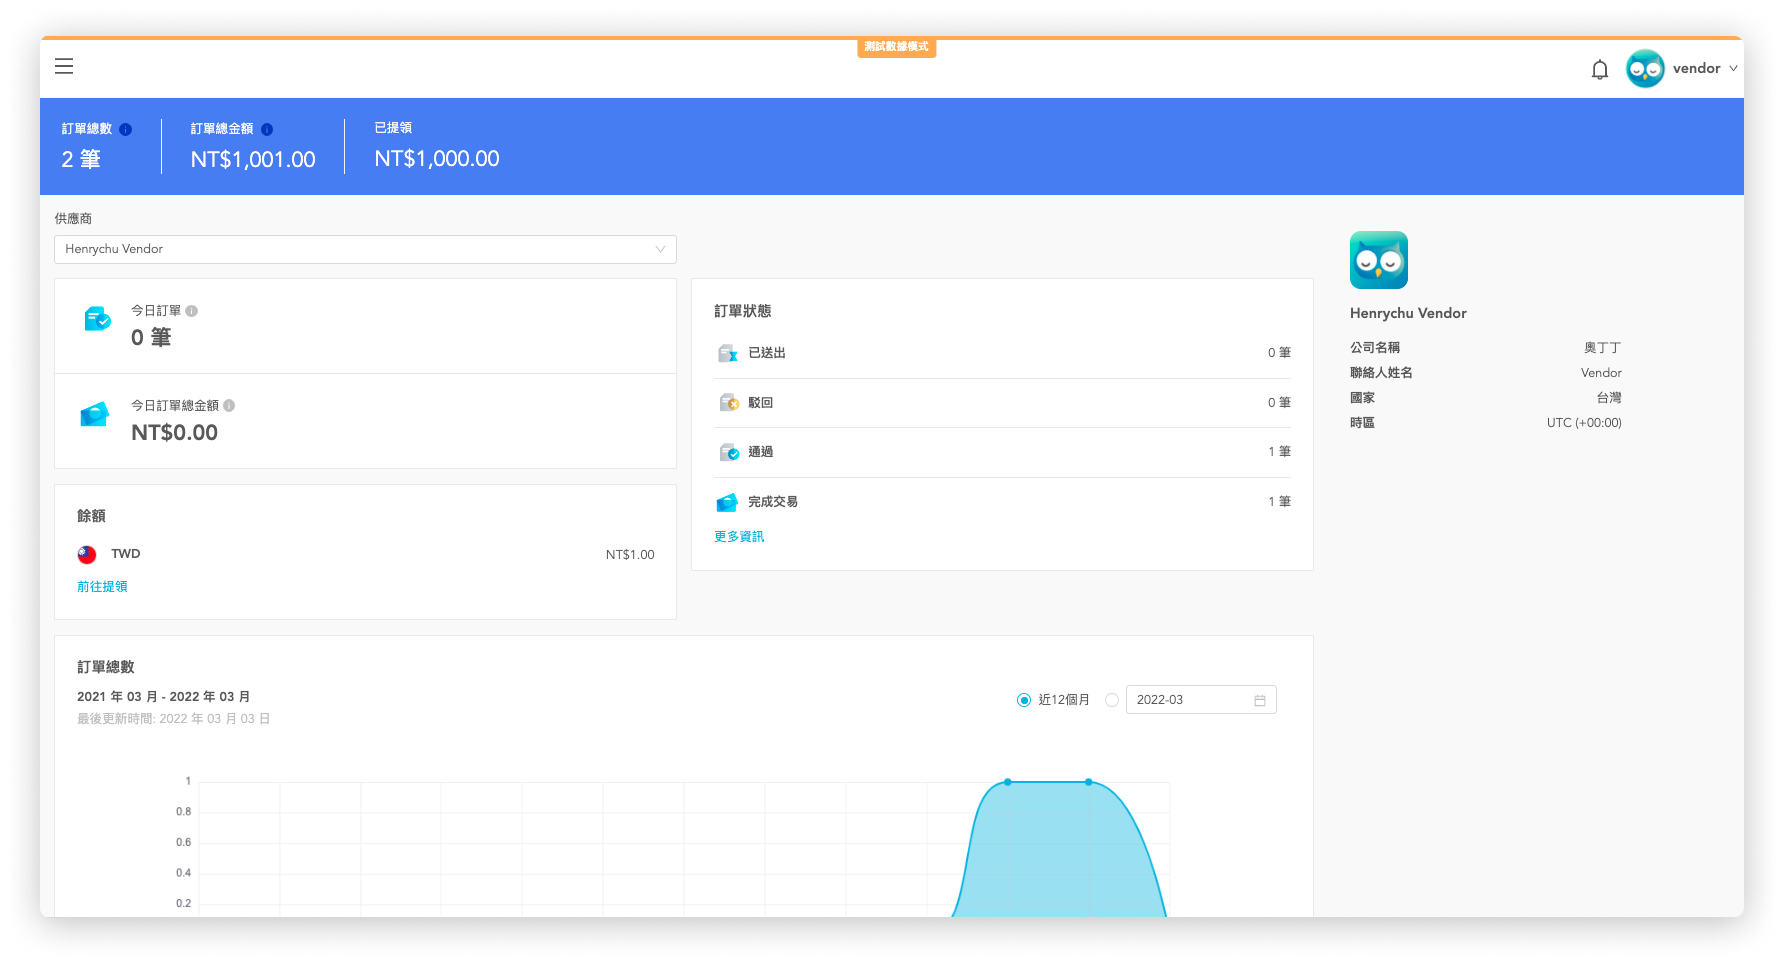This screenshot has width=1785, height=963.
Task: Click the NT$1,001.00 total amount value
Action: [x=253, y=160]
